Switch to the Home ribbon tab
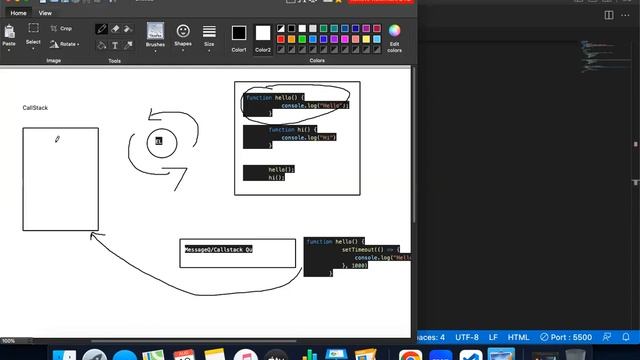Viewport: 640px width, 360px height. pos(18,13)
